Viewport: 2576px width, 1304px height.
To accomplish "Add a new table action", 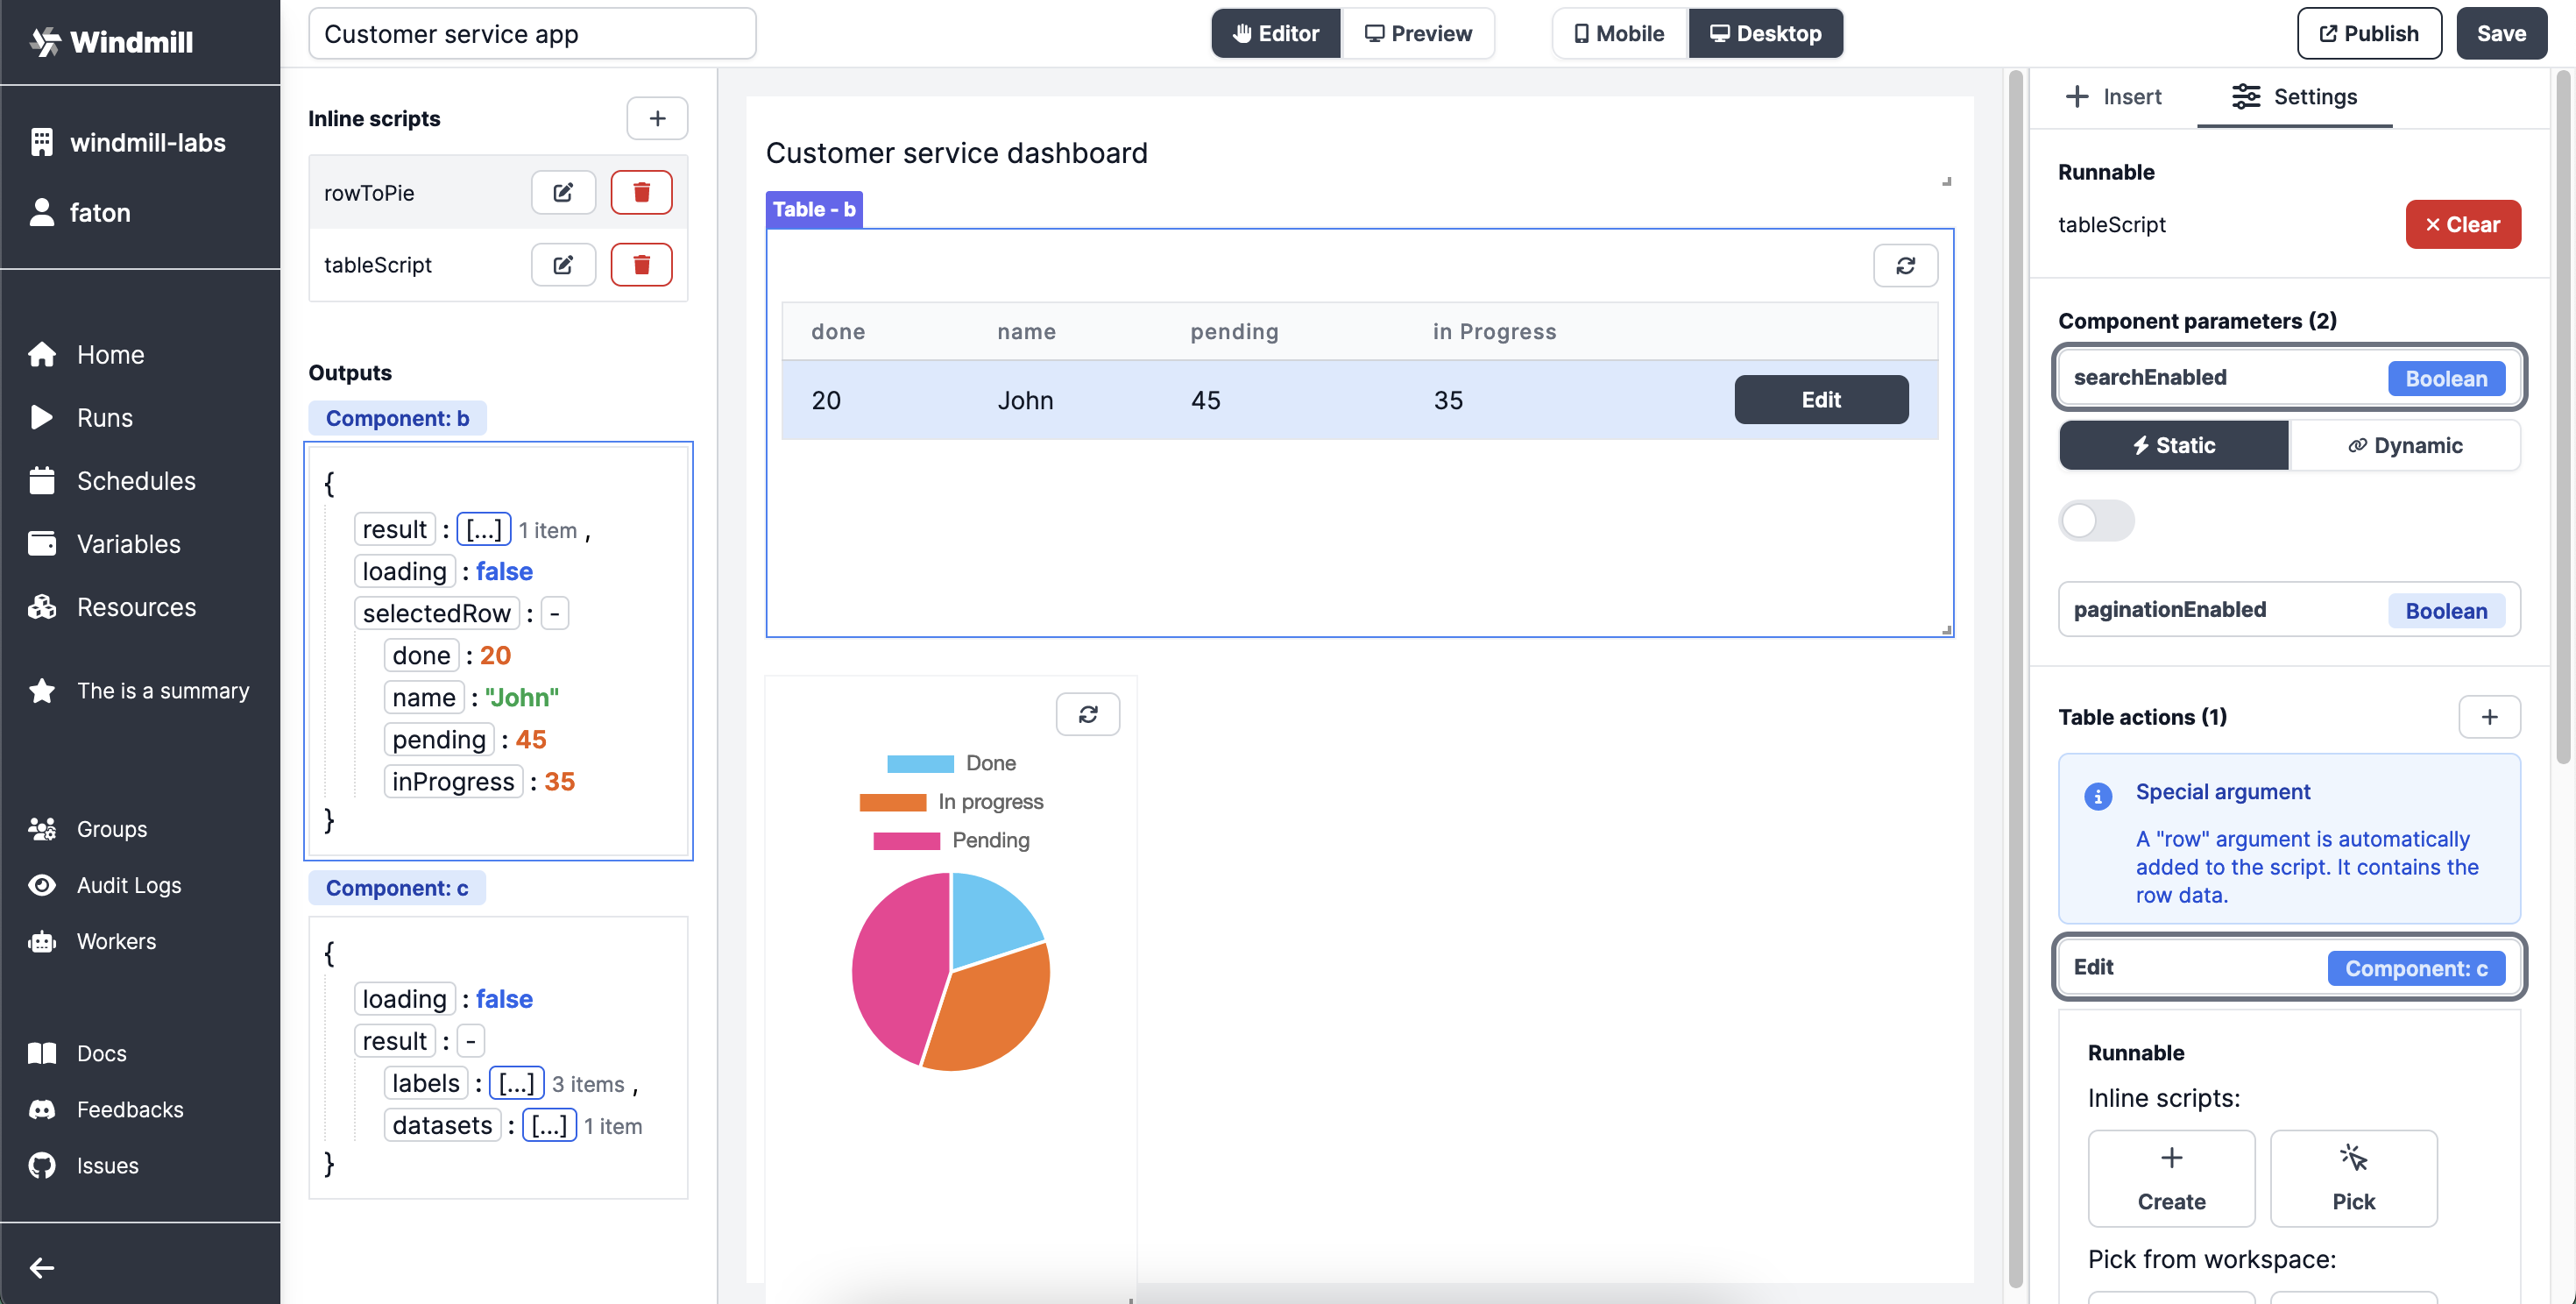I will pos(2489,717).
